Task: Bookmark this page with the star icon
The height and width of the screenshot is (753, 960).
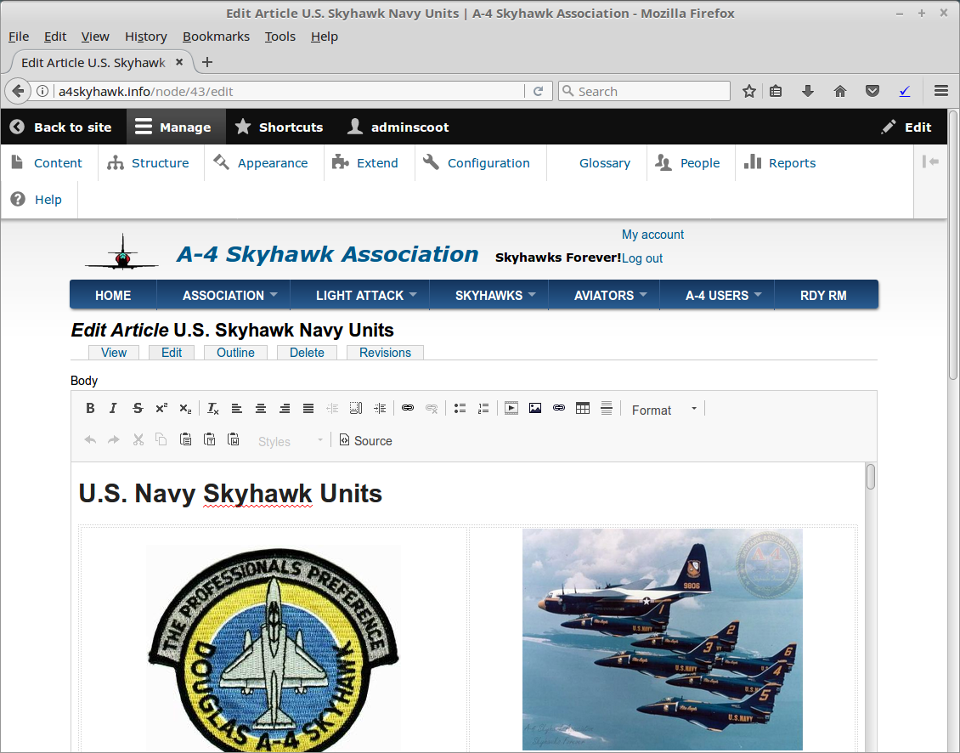Action: [749, 91]
